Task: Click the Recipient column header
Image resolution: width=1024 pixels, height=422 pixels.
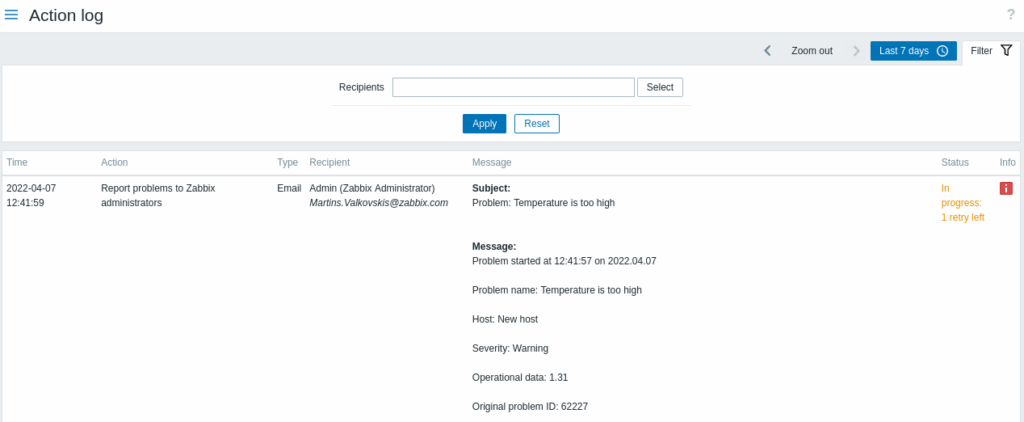Action: pyautogui.click(x=330, y=162)
